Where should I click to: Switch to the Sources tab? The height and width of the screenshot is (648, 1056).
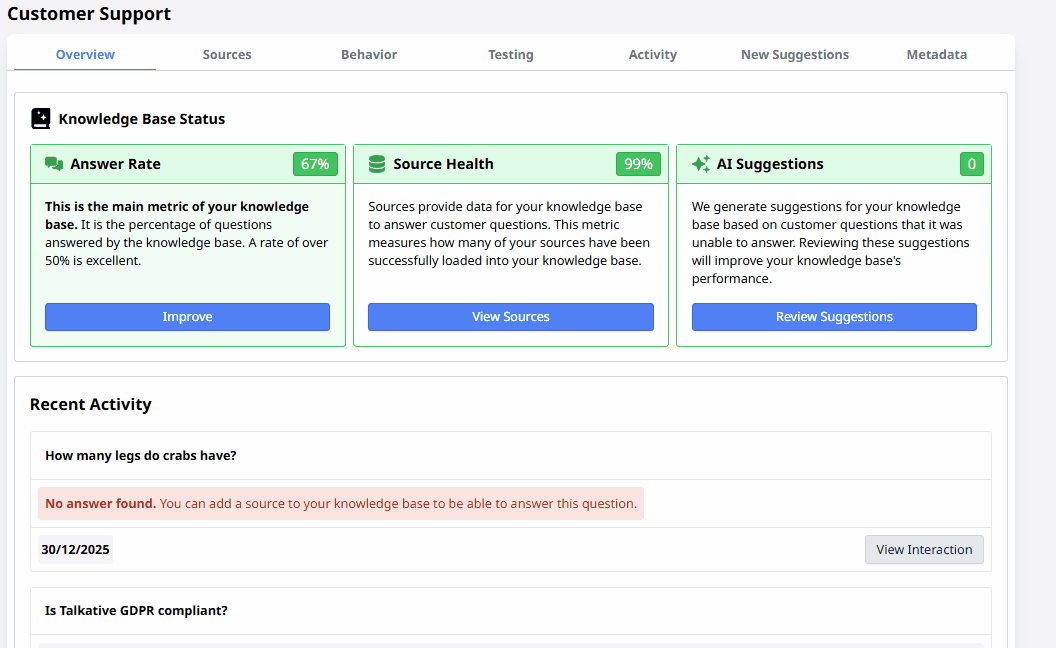[227, 54]
